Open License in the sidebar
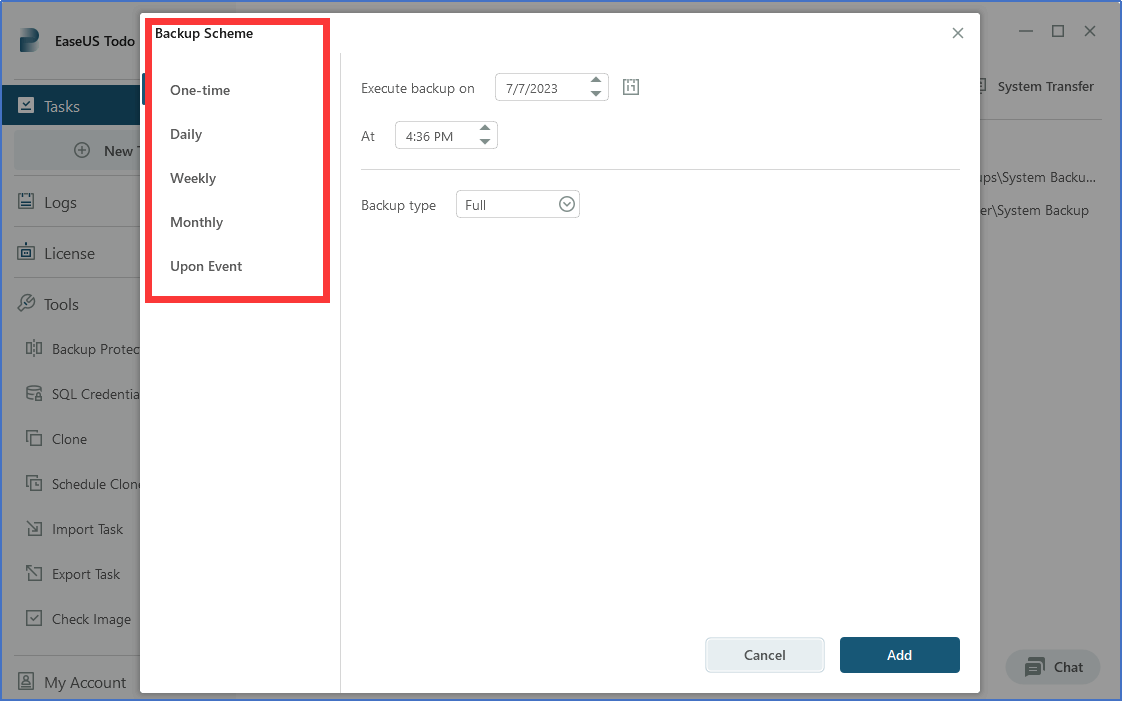 69,253
